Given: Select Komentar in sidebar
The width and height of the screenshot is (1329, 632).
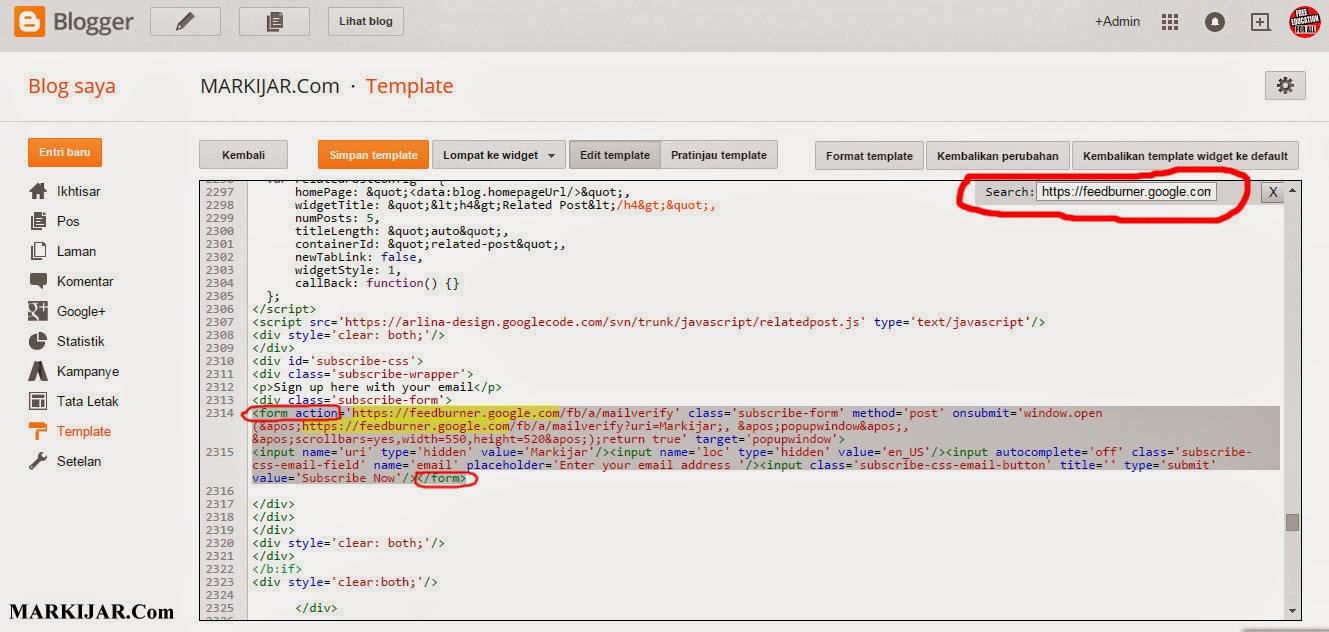Looking at the screenshot, I should [85, 281].
